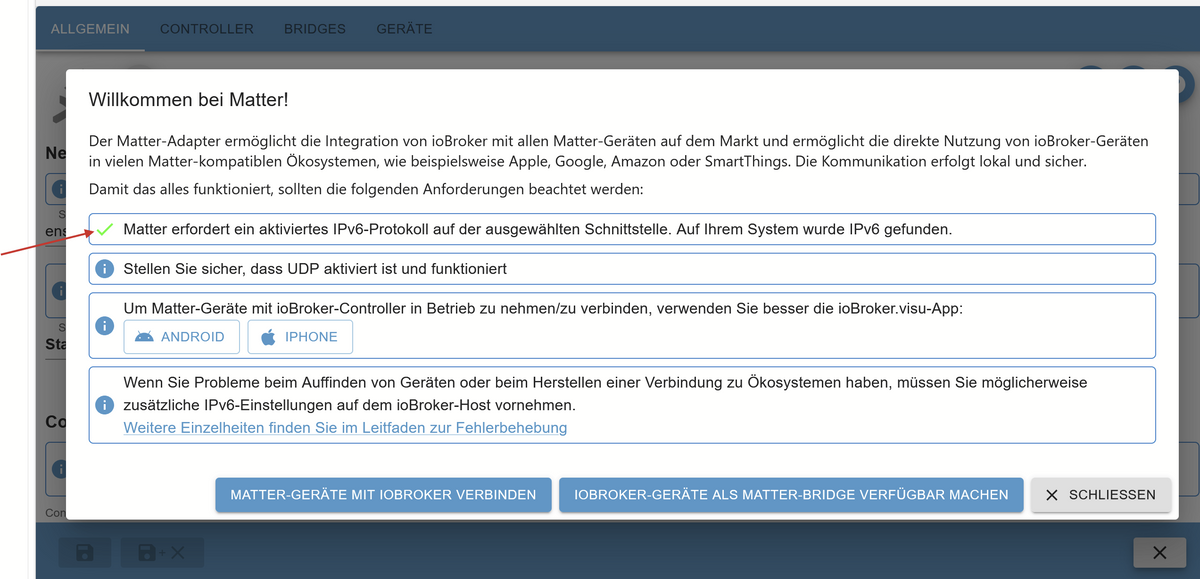Click the save-and-close icon in the bottom bar

(x=161, y=553)
